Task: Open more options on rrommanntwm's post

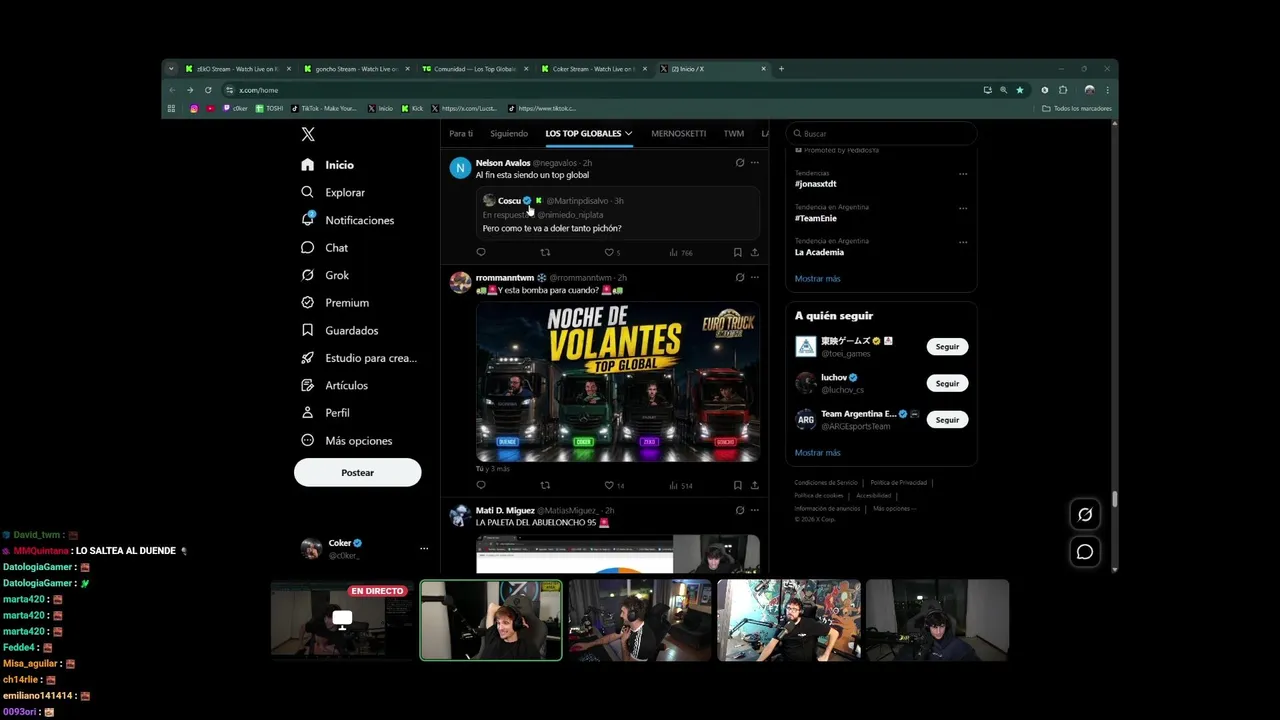Action: coord(755,277)
